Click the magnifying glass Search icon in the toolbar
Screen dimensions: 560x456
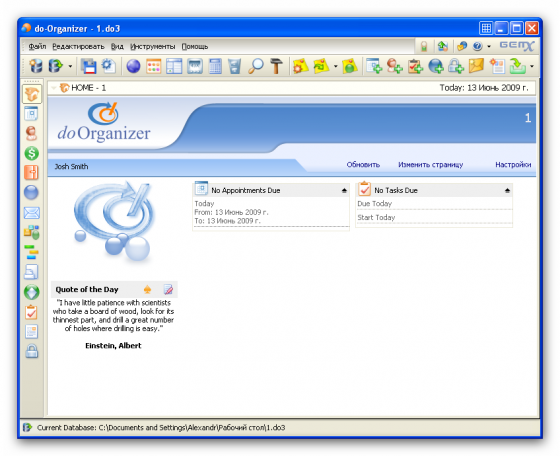pyautogui.click(x=256, y=66)
